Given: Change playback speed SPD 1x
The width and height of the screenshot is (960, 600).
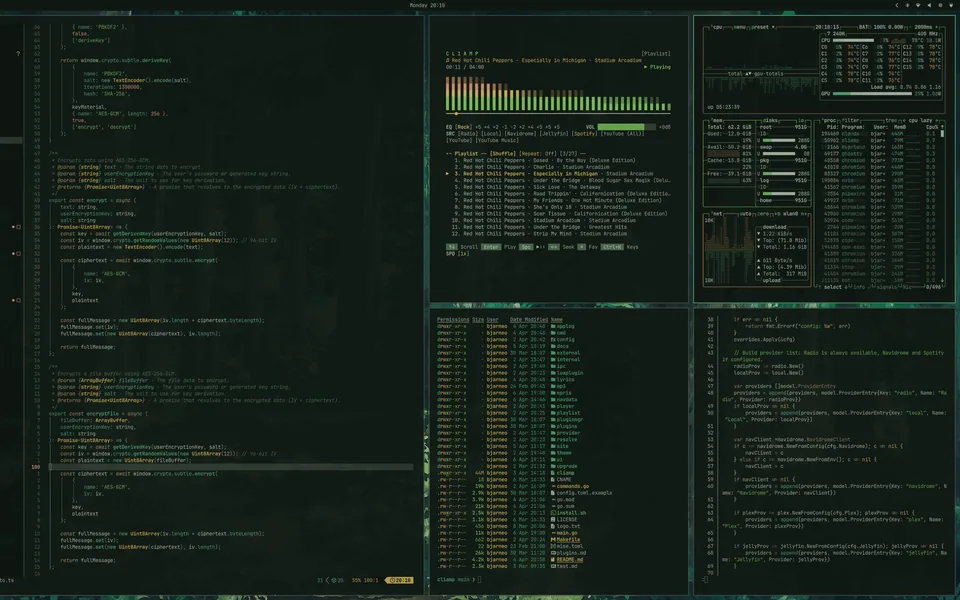Looking at the screenshot, I should (x=457, y=253).
